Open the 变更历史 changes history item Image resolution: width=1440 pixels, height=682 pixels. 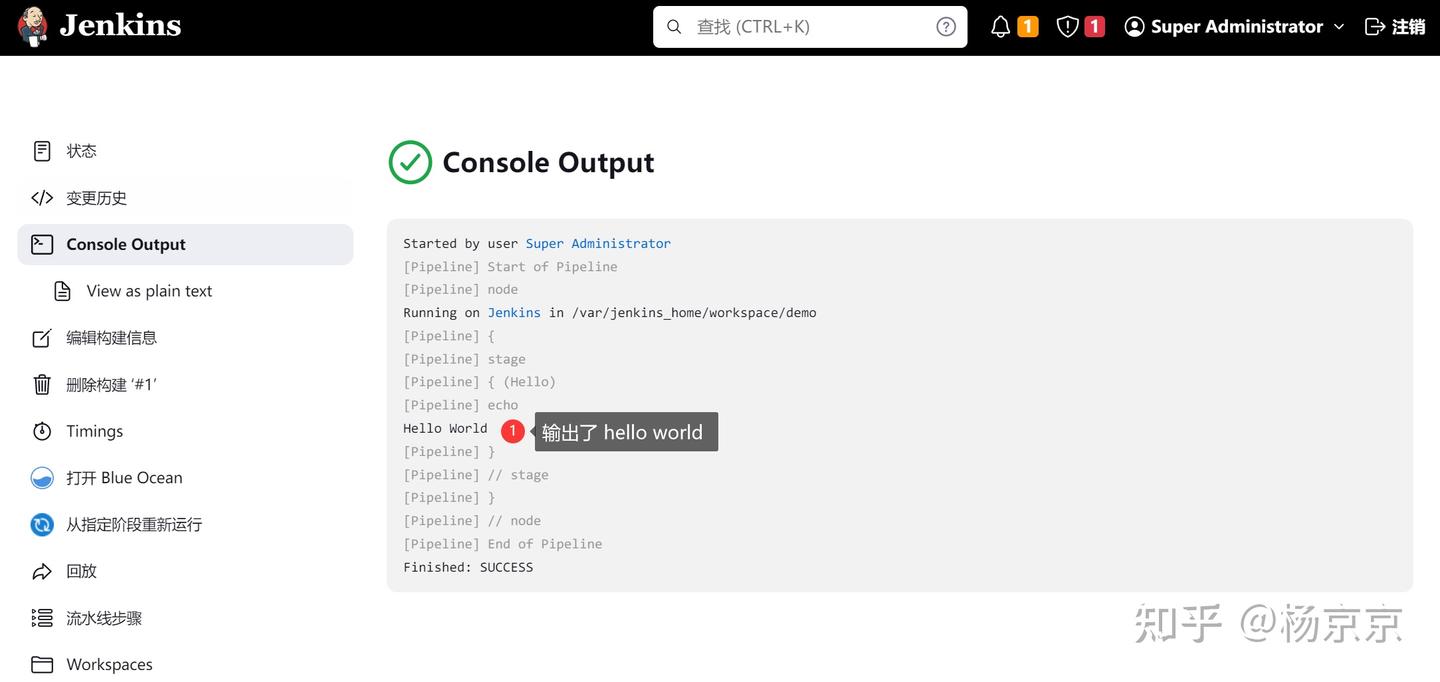(96, 198)
